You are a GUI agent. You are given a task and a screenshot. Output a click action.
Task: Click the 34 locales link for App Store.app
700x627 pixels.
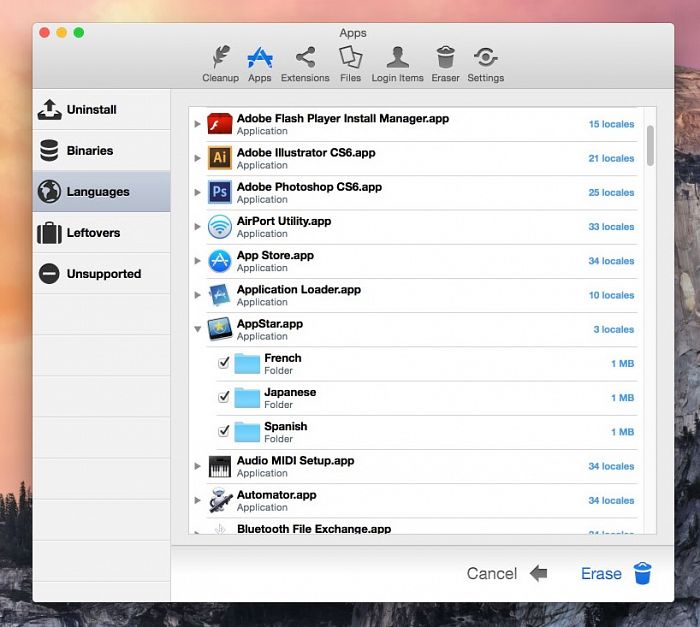coord(611,261)
